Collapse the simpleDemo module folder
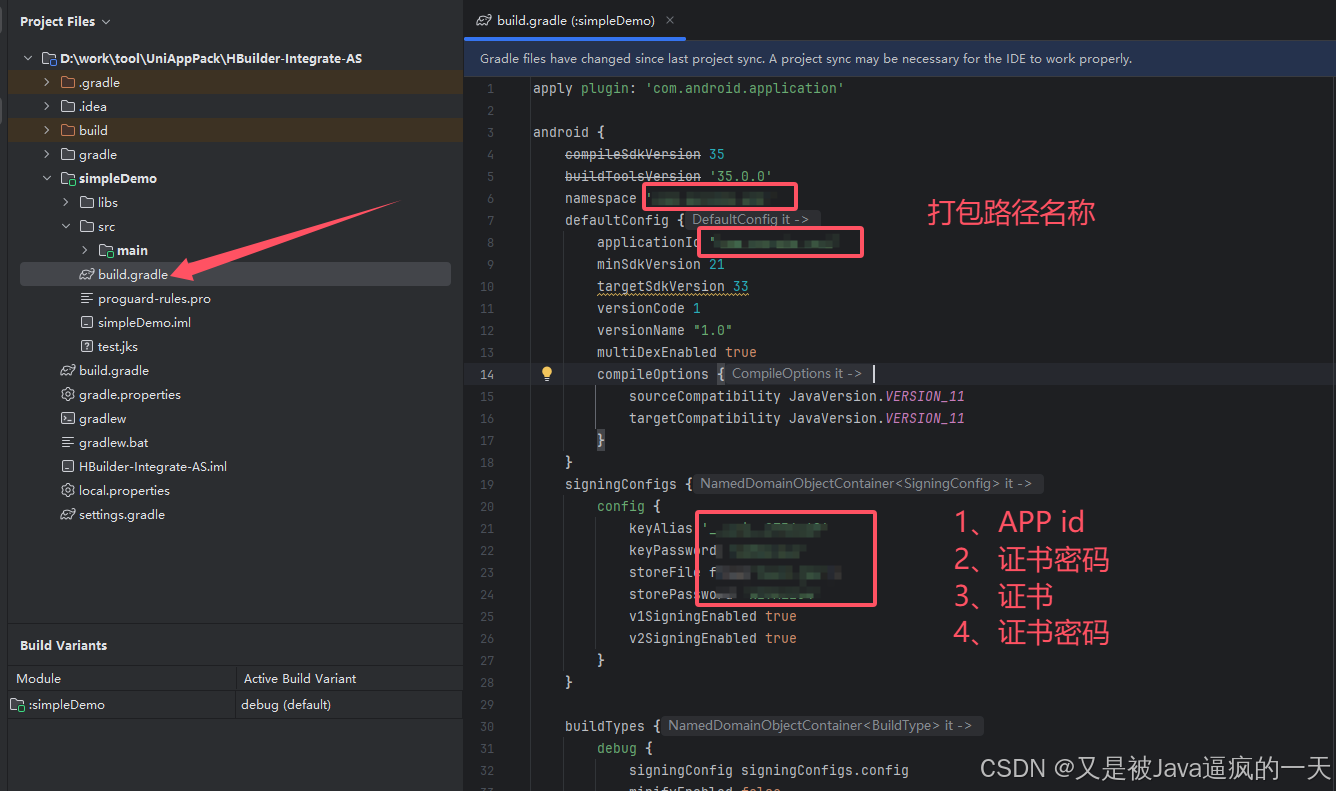The height and width of the screenshot is (791, 1336). [x=47, y=178]
